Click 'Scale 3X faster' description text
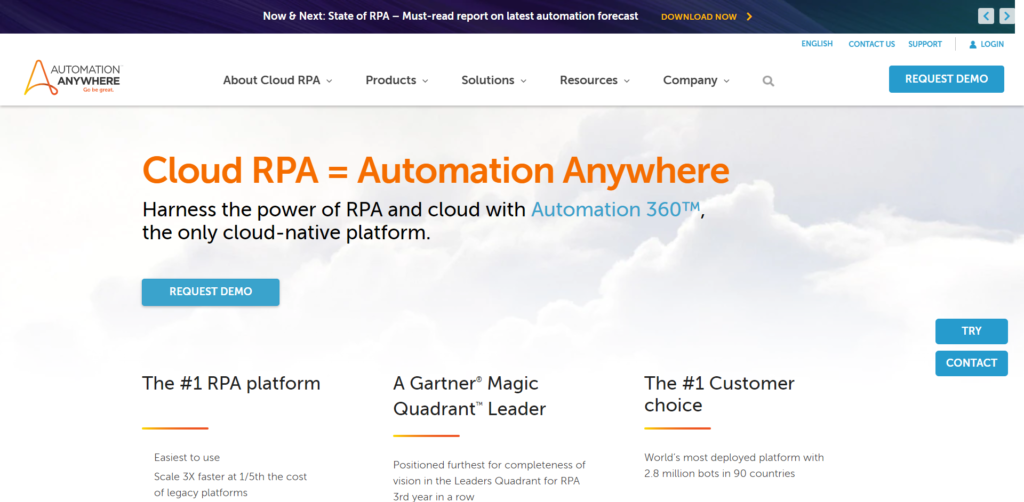1024x502 pixels. 231,484
